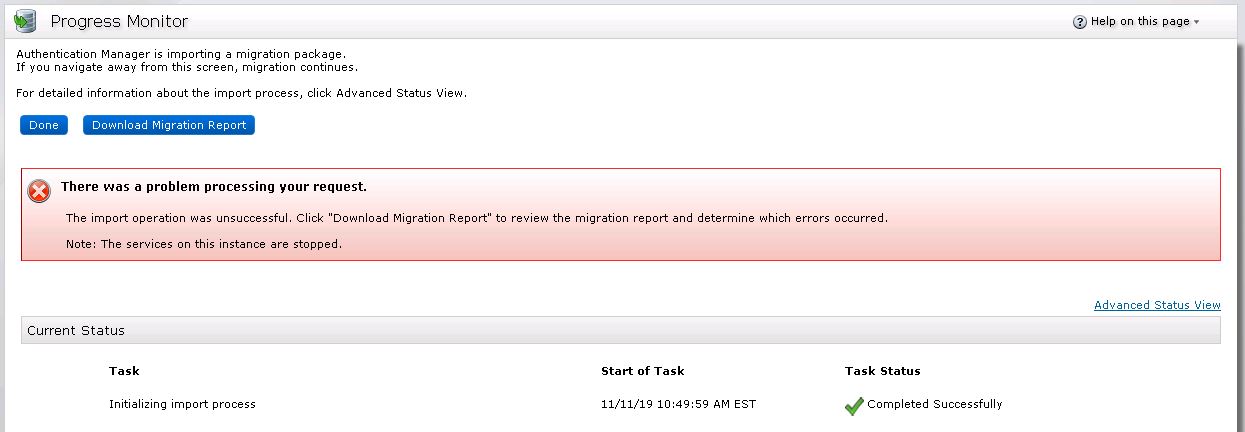Click the Completed Successfully status text
Image resolution: width=1245 pixels, height=432 pixels.
pos(934,404)
